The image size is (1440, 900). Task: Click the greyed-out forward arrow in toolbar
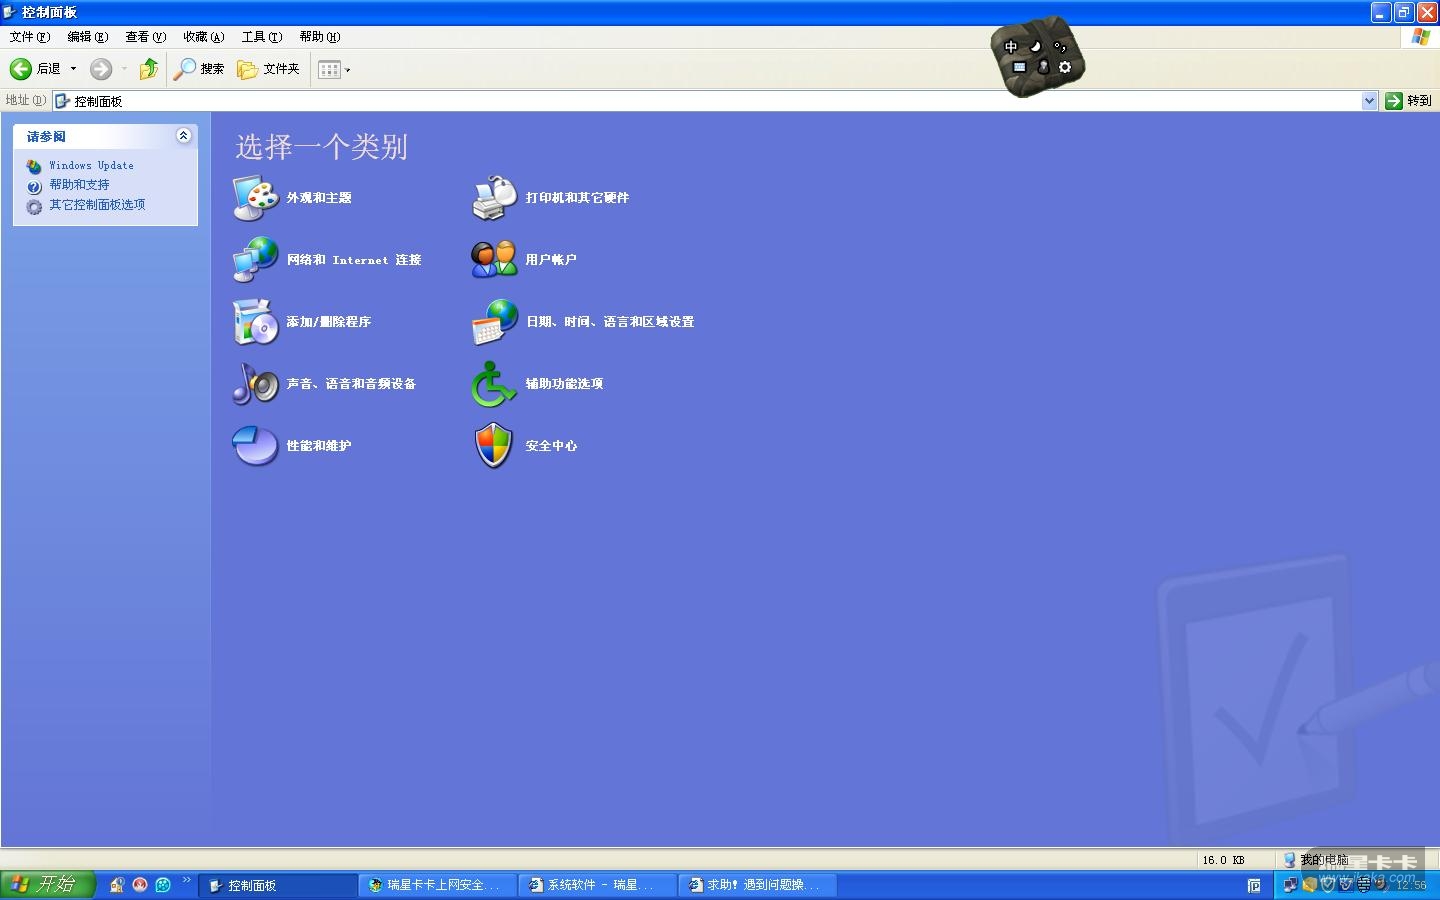point(101,69)
